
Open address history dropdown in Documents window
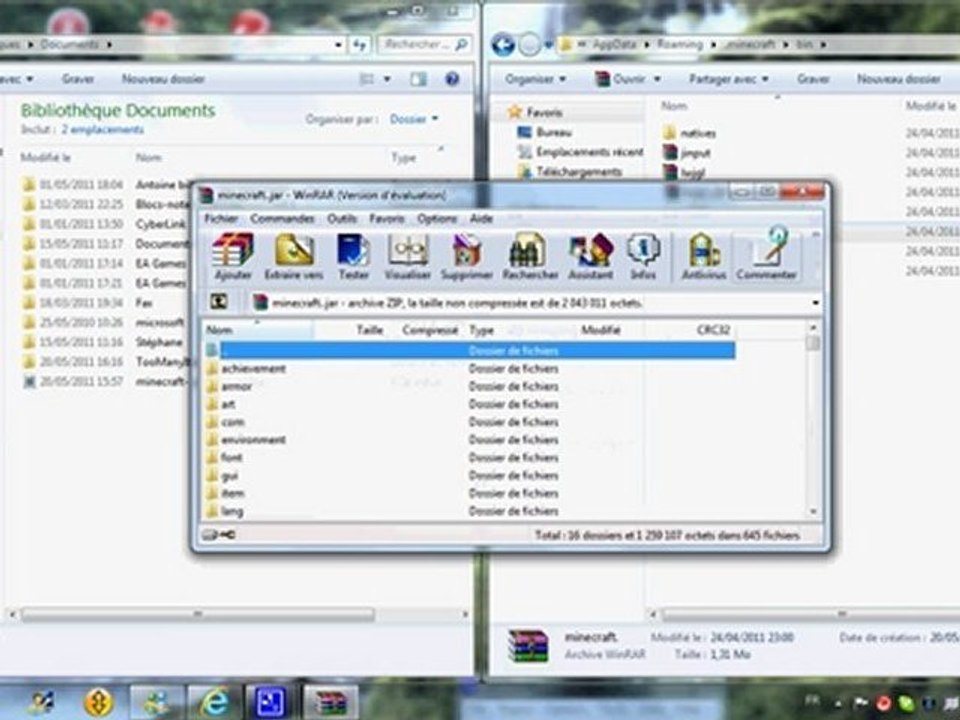[x=338, y=45]
